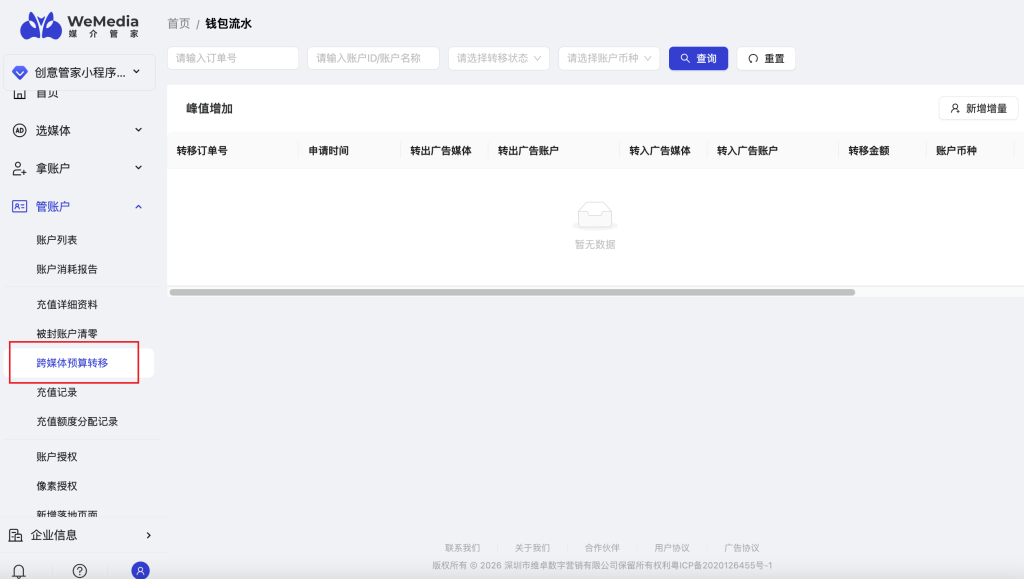Select 充值记录 menu item
Image resolution: width=1024 pixels, height=579 pixels.
click(57, 392)
